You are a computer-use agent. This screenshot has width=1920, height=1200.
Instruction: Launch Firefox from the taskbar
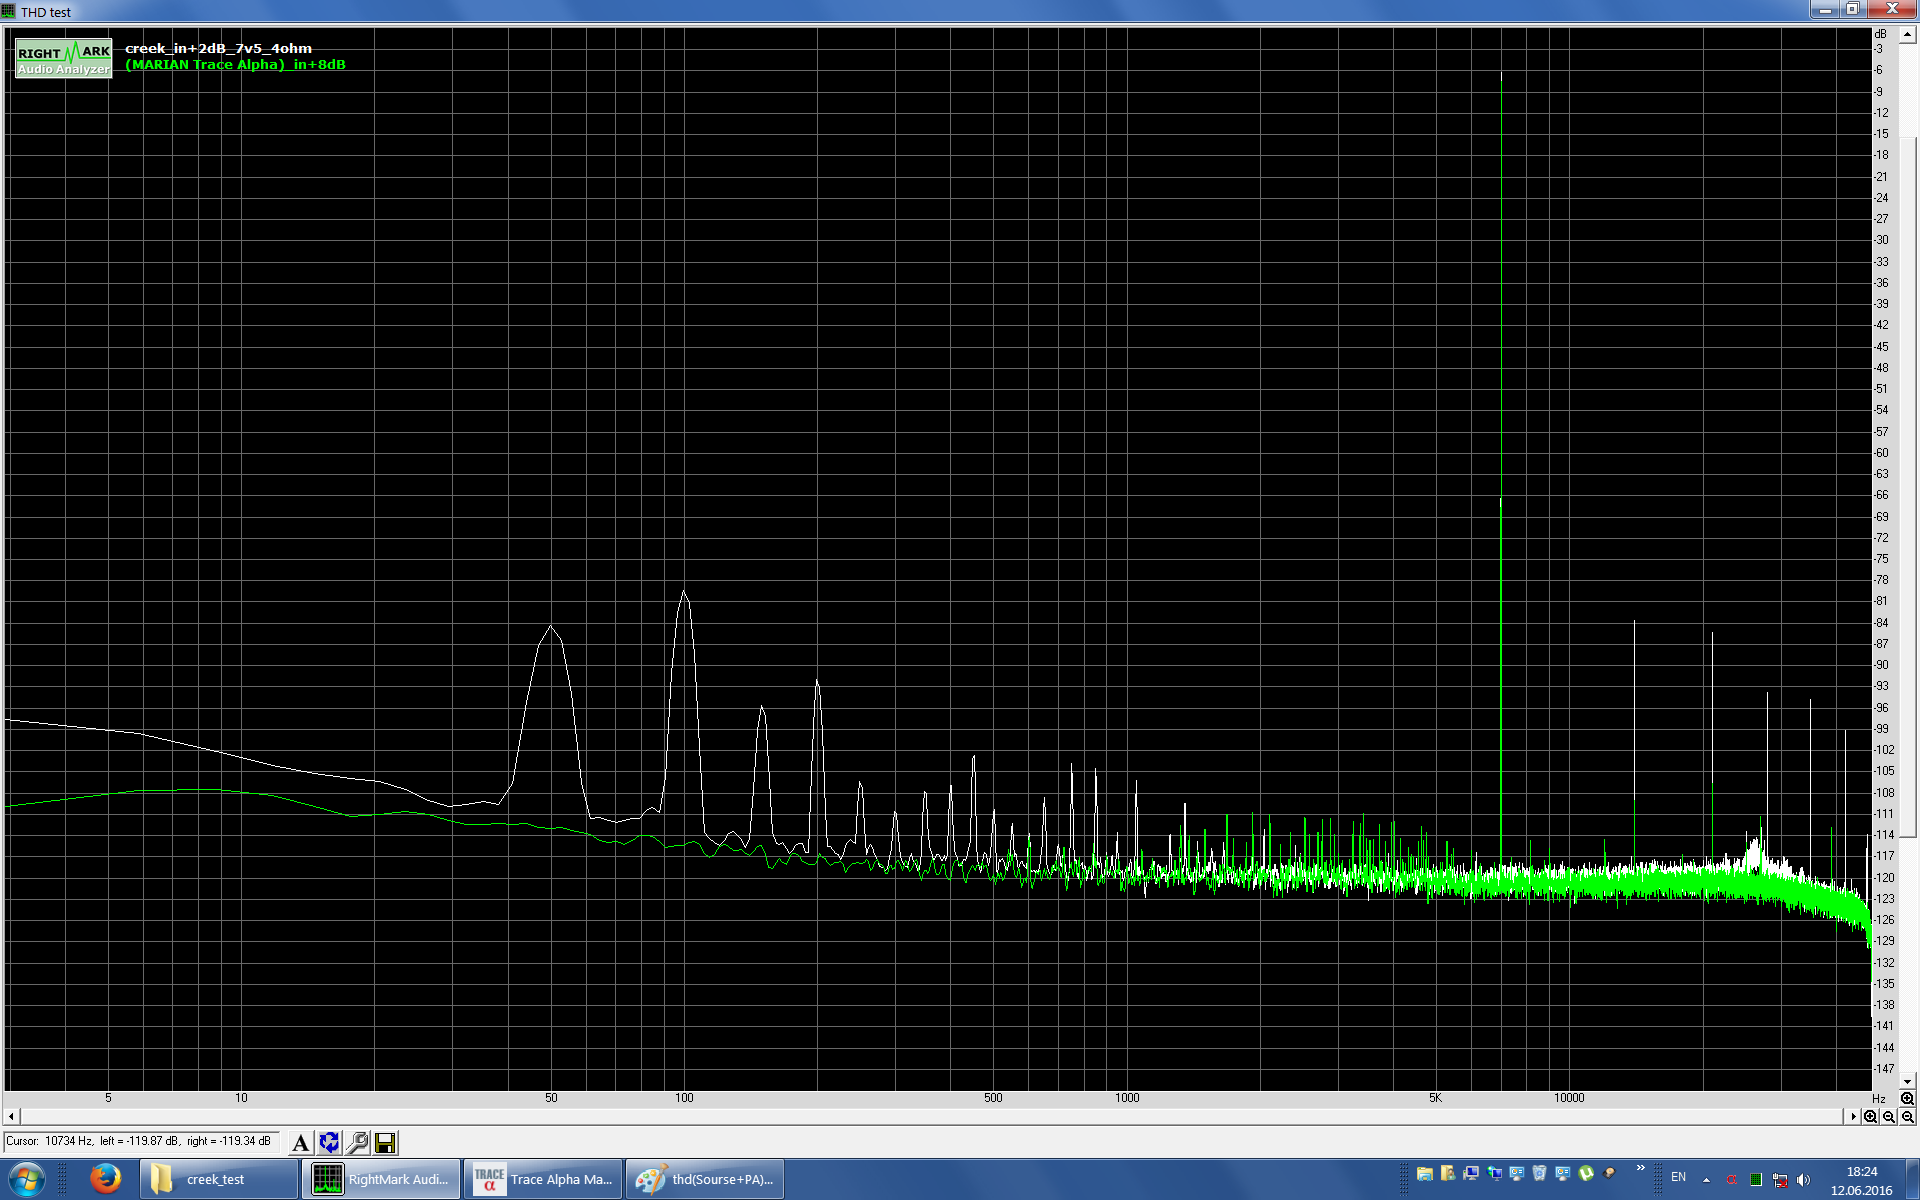[105, 1179]
